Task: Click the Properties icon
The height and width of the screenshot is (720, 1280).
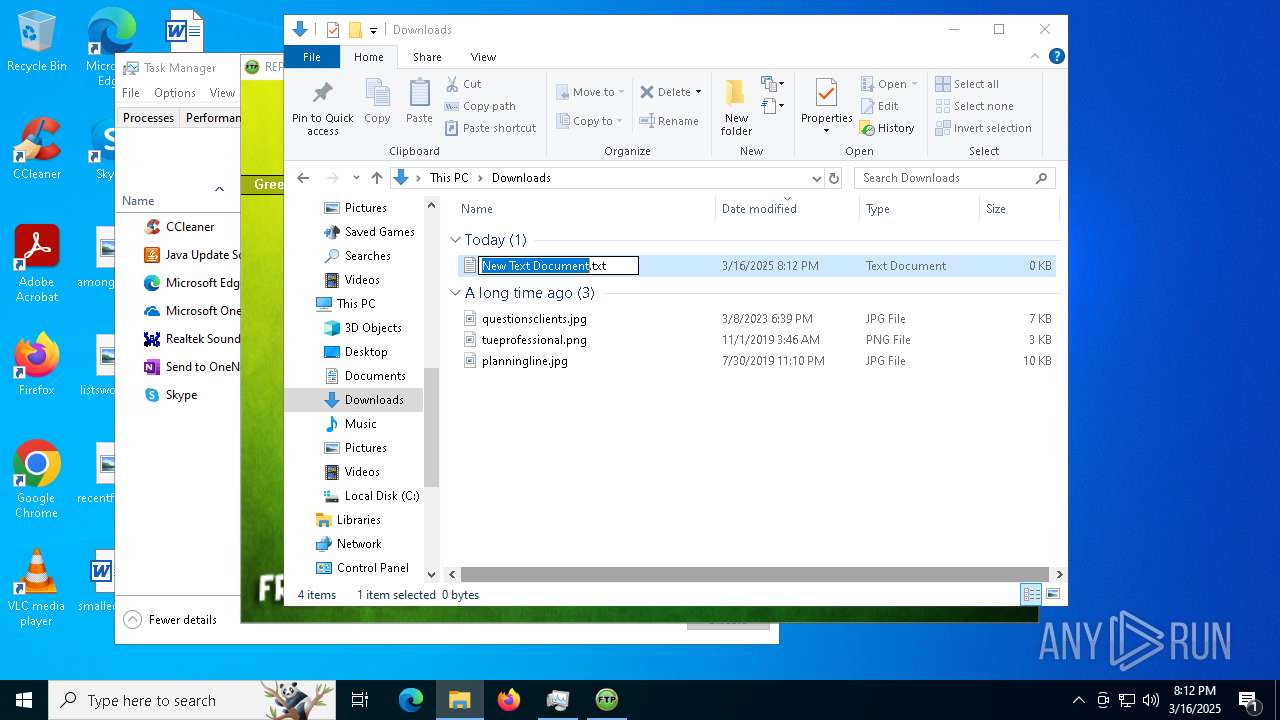Action: pos(826,95)
